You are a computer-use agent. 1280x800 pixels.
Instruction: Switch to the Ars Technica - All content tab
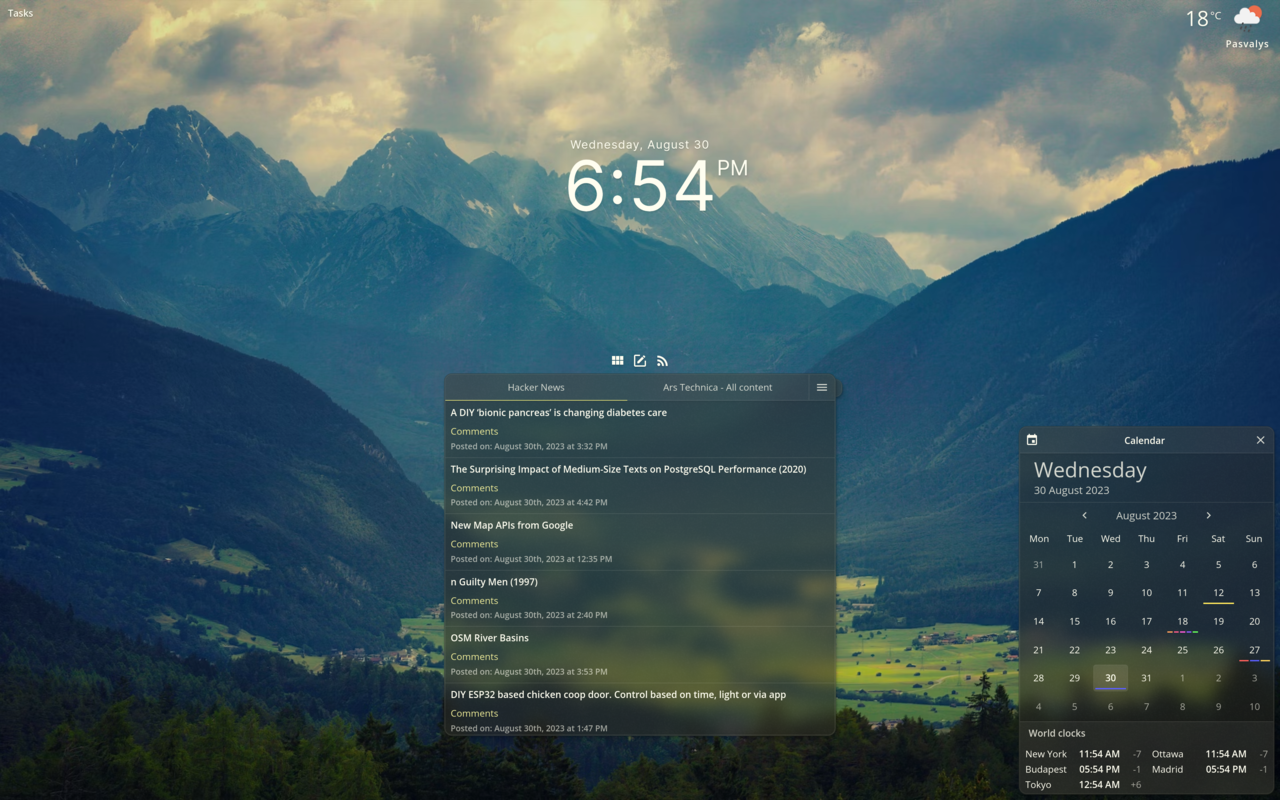click(717, 387)
